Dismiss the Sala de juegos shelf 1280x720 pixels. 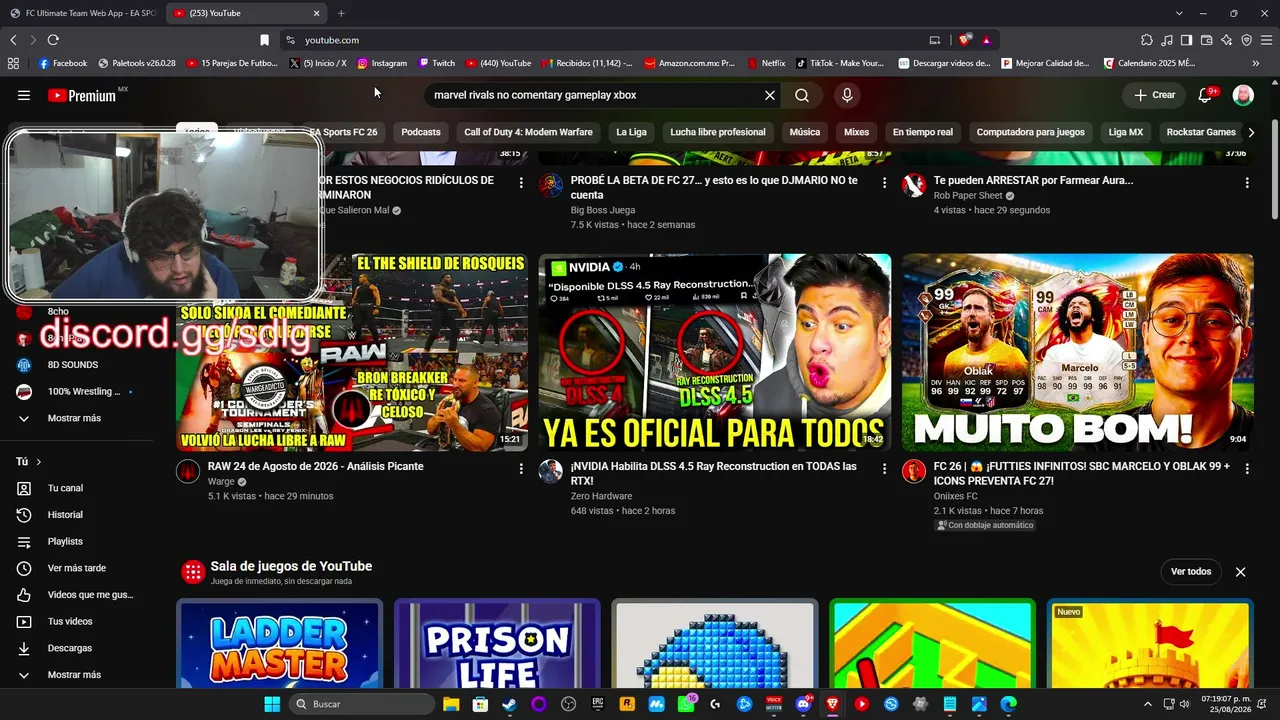tap(1241, 572)
